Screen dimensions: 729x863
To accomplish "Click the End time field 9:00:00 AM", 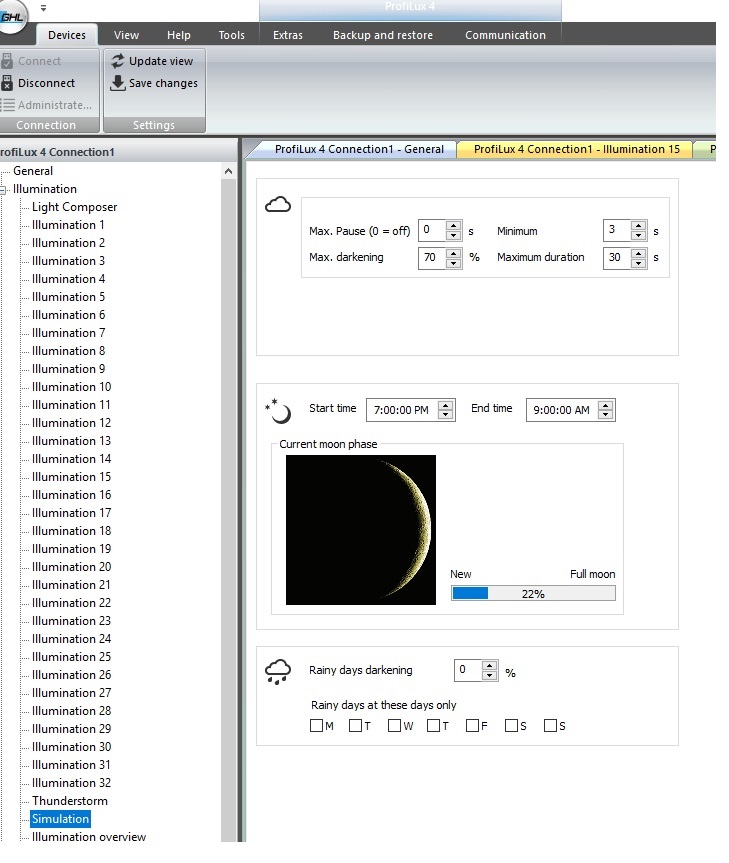I will [562, 410].
